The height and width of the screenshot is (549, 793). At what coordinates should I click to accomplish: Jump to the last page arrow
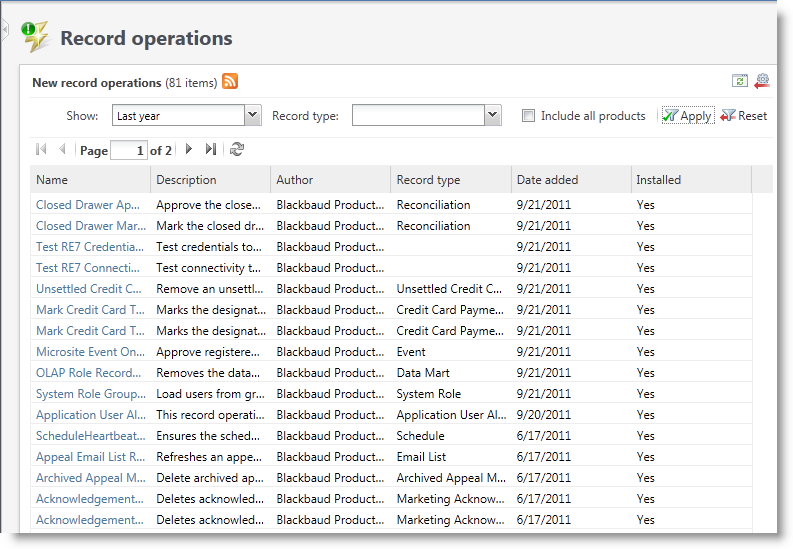click(x=210, y=150)
